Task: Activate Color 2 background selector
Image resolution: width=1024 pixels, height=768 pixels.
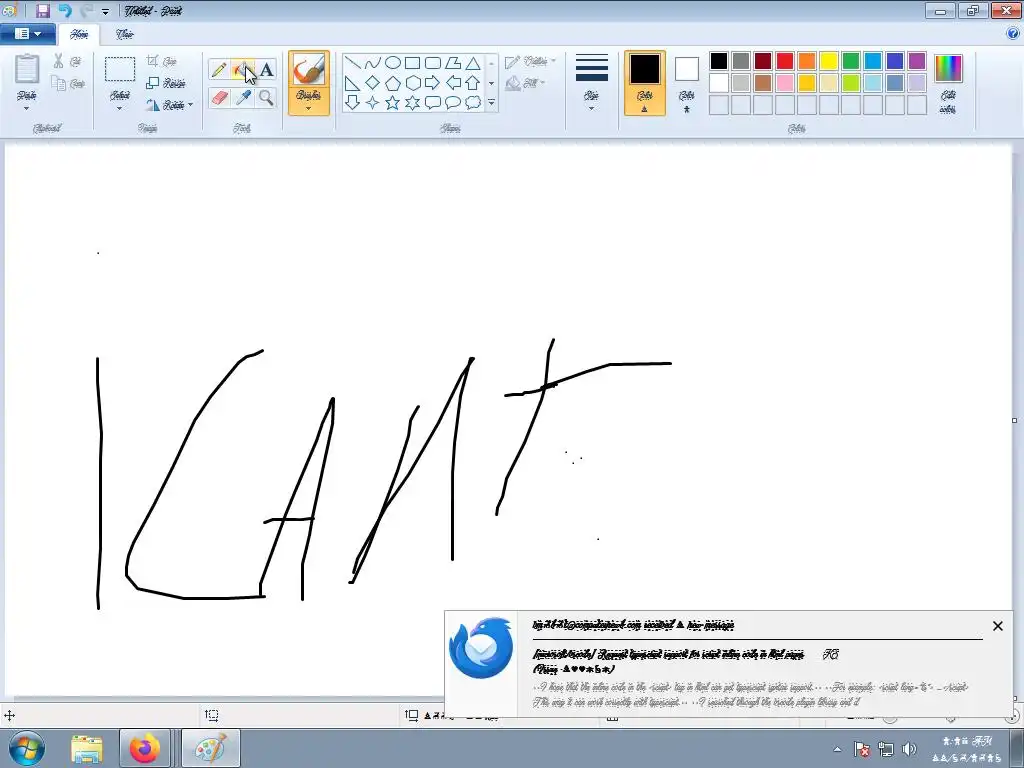Action: pyautogui.click(x=686, y=83)
